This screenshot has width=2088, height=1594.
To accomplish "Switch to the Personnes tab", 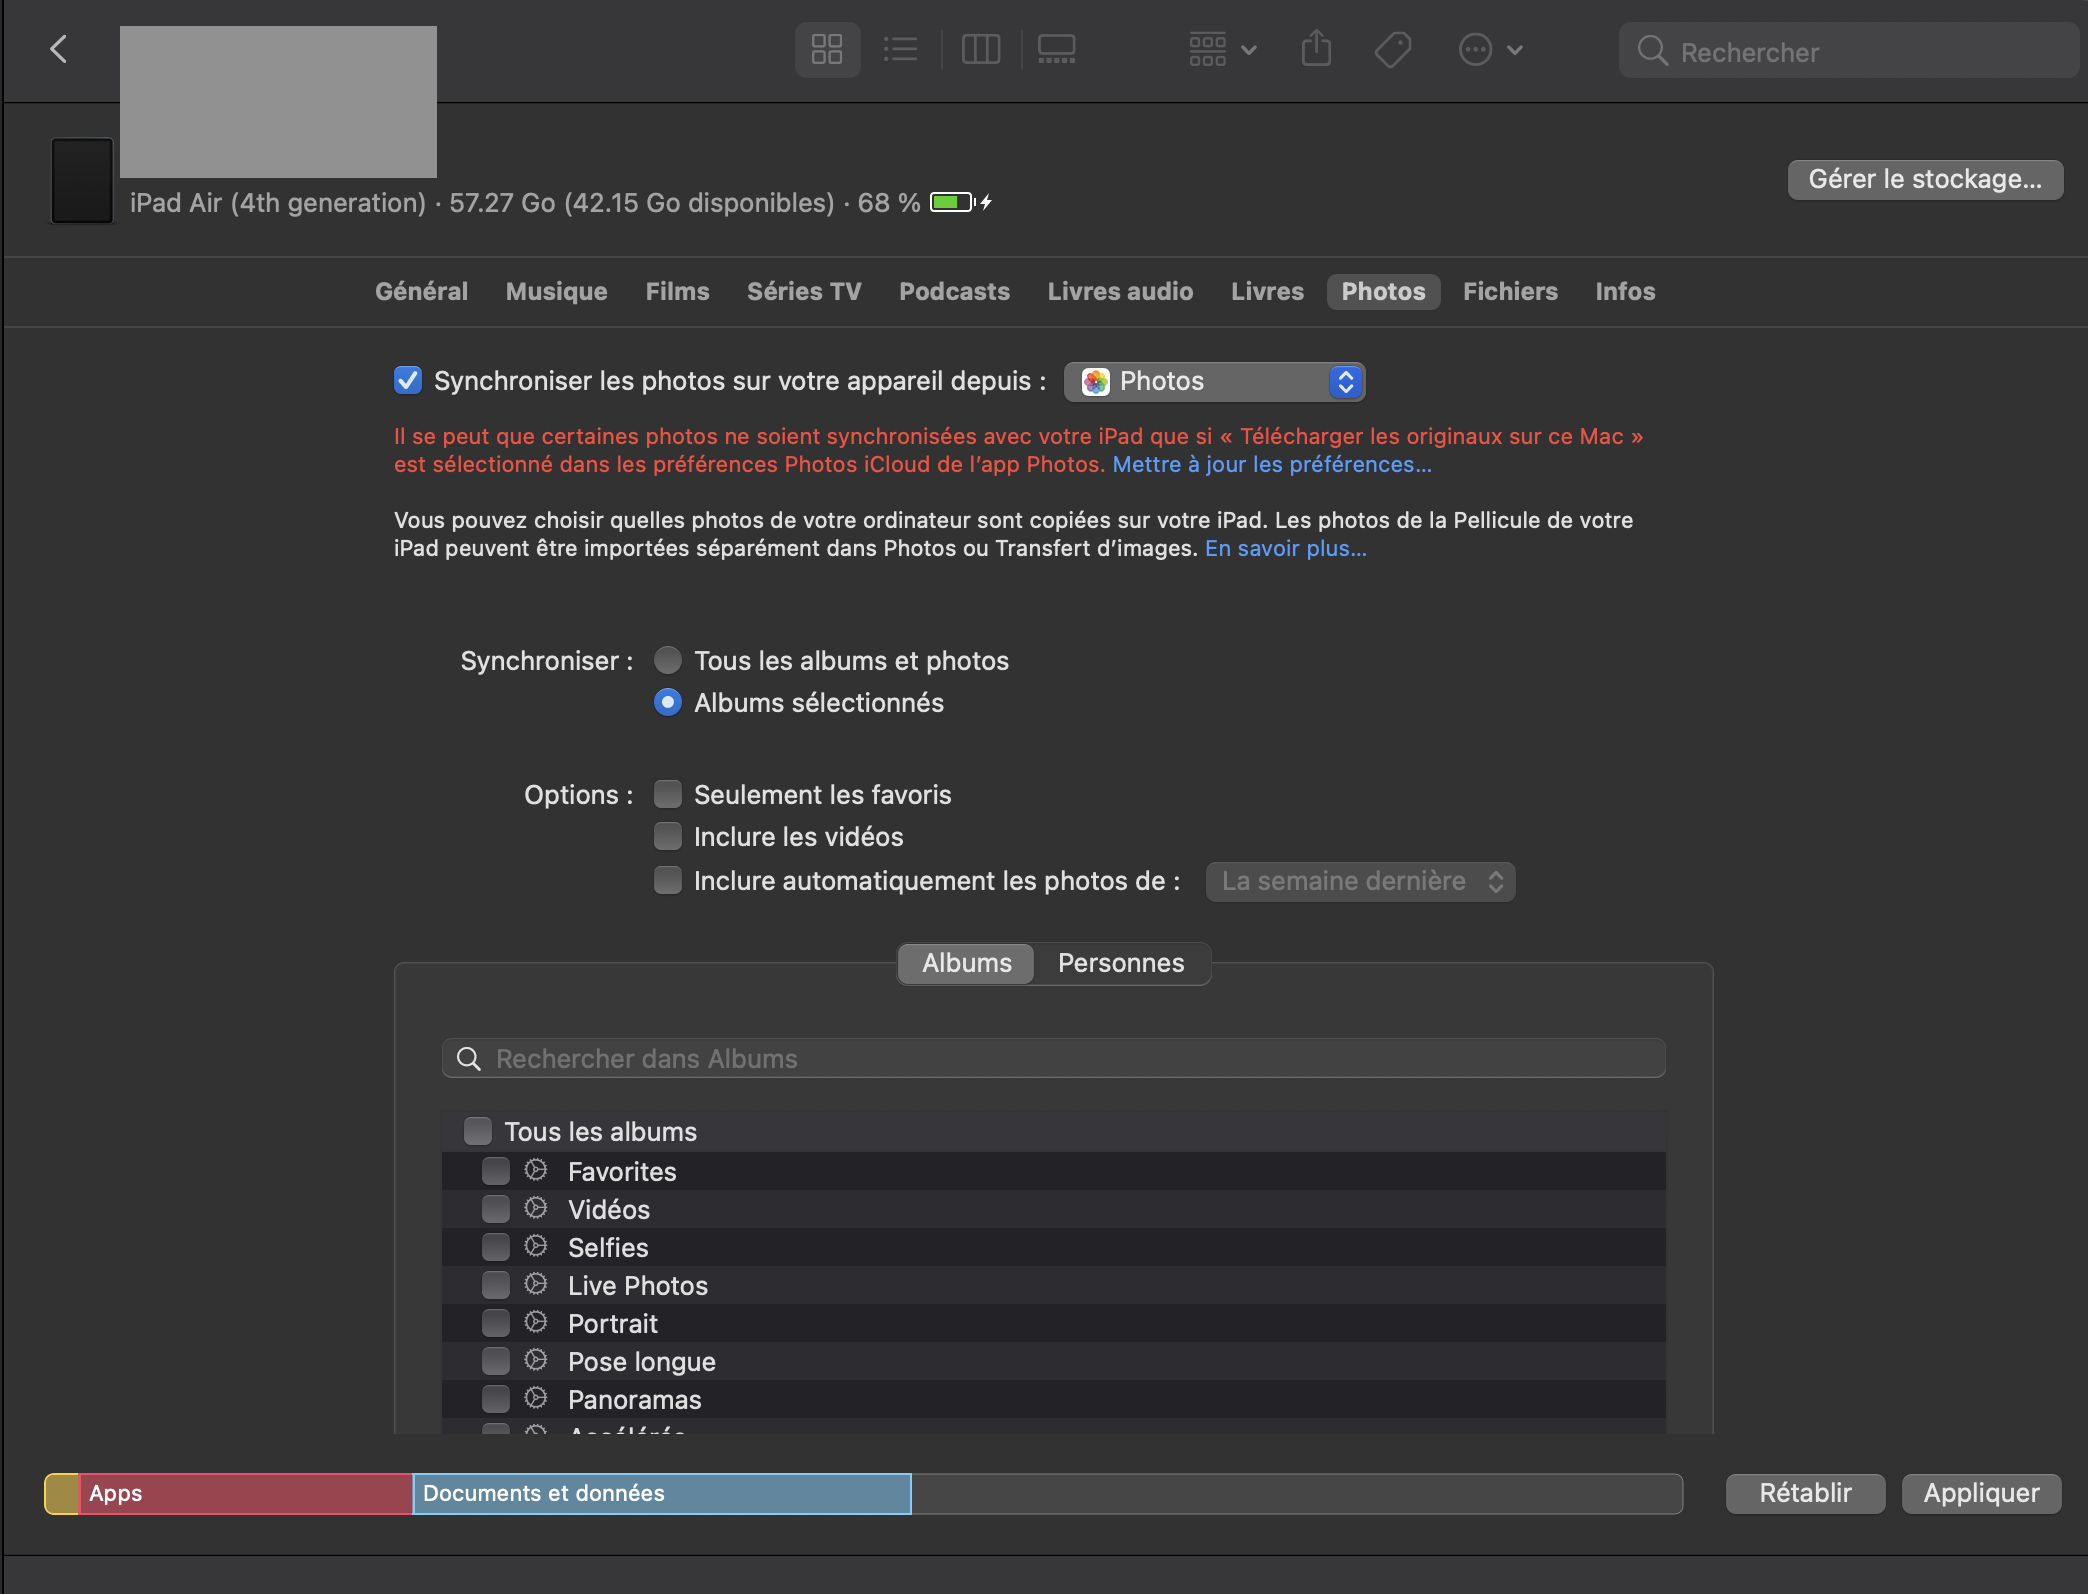I will [1120, 963].
